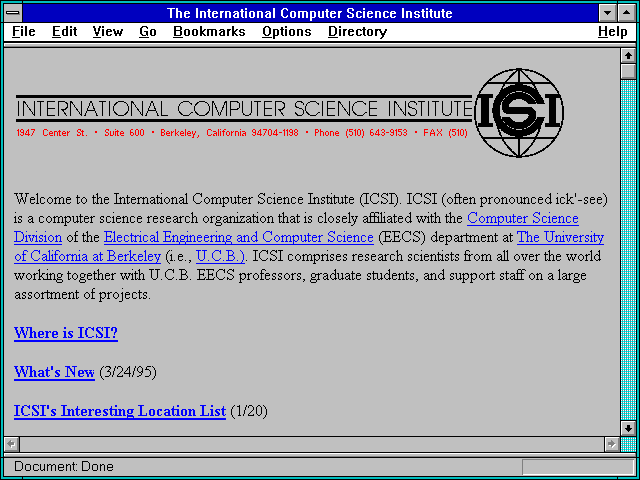Open the Go menu
Screen dimensions: 640x480
pos(148,31)
